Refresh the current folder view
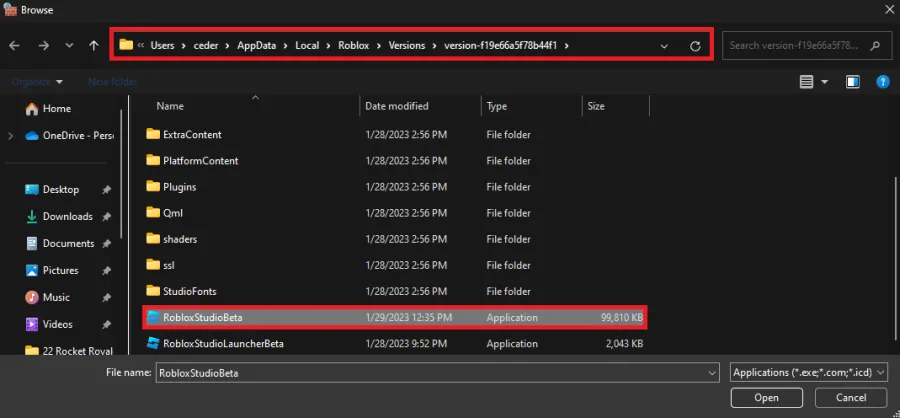This screenshot has height=418, width=900. (695, 47)
